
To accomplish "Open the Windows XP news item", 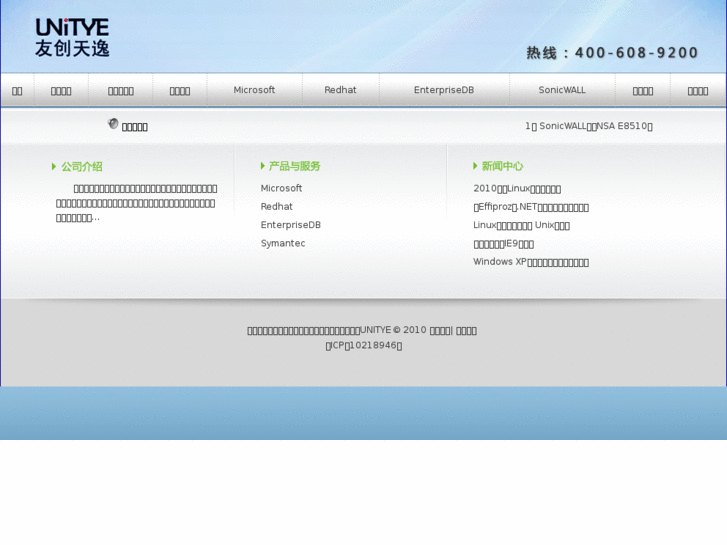I will (531, 262).
